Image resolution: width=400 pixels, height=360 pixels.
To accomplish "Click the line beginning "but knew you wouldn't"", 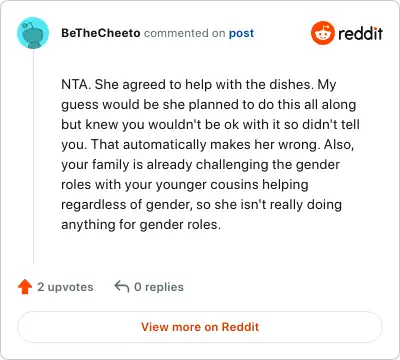I will pos(210,125).
